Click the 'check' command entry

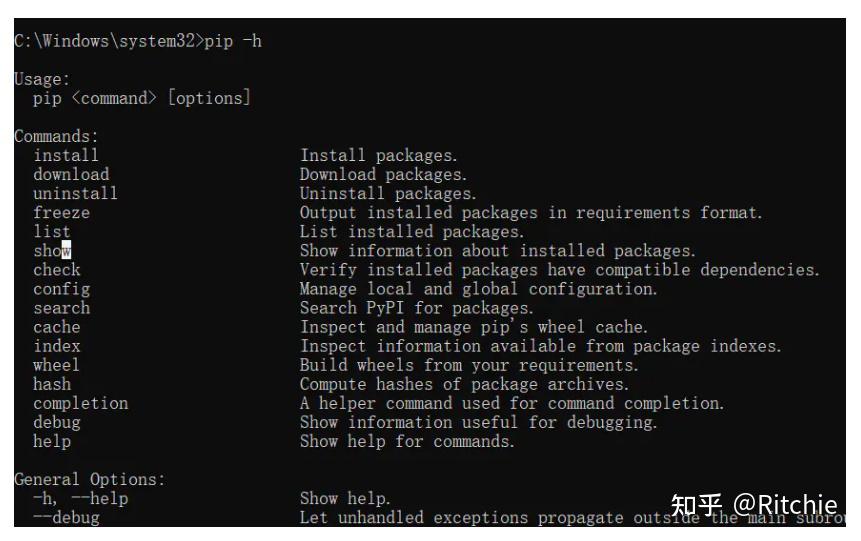[x=57, y=270]
